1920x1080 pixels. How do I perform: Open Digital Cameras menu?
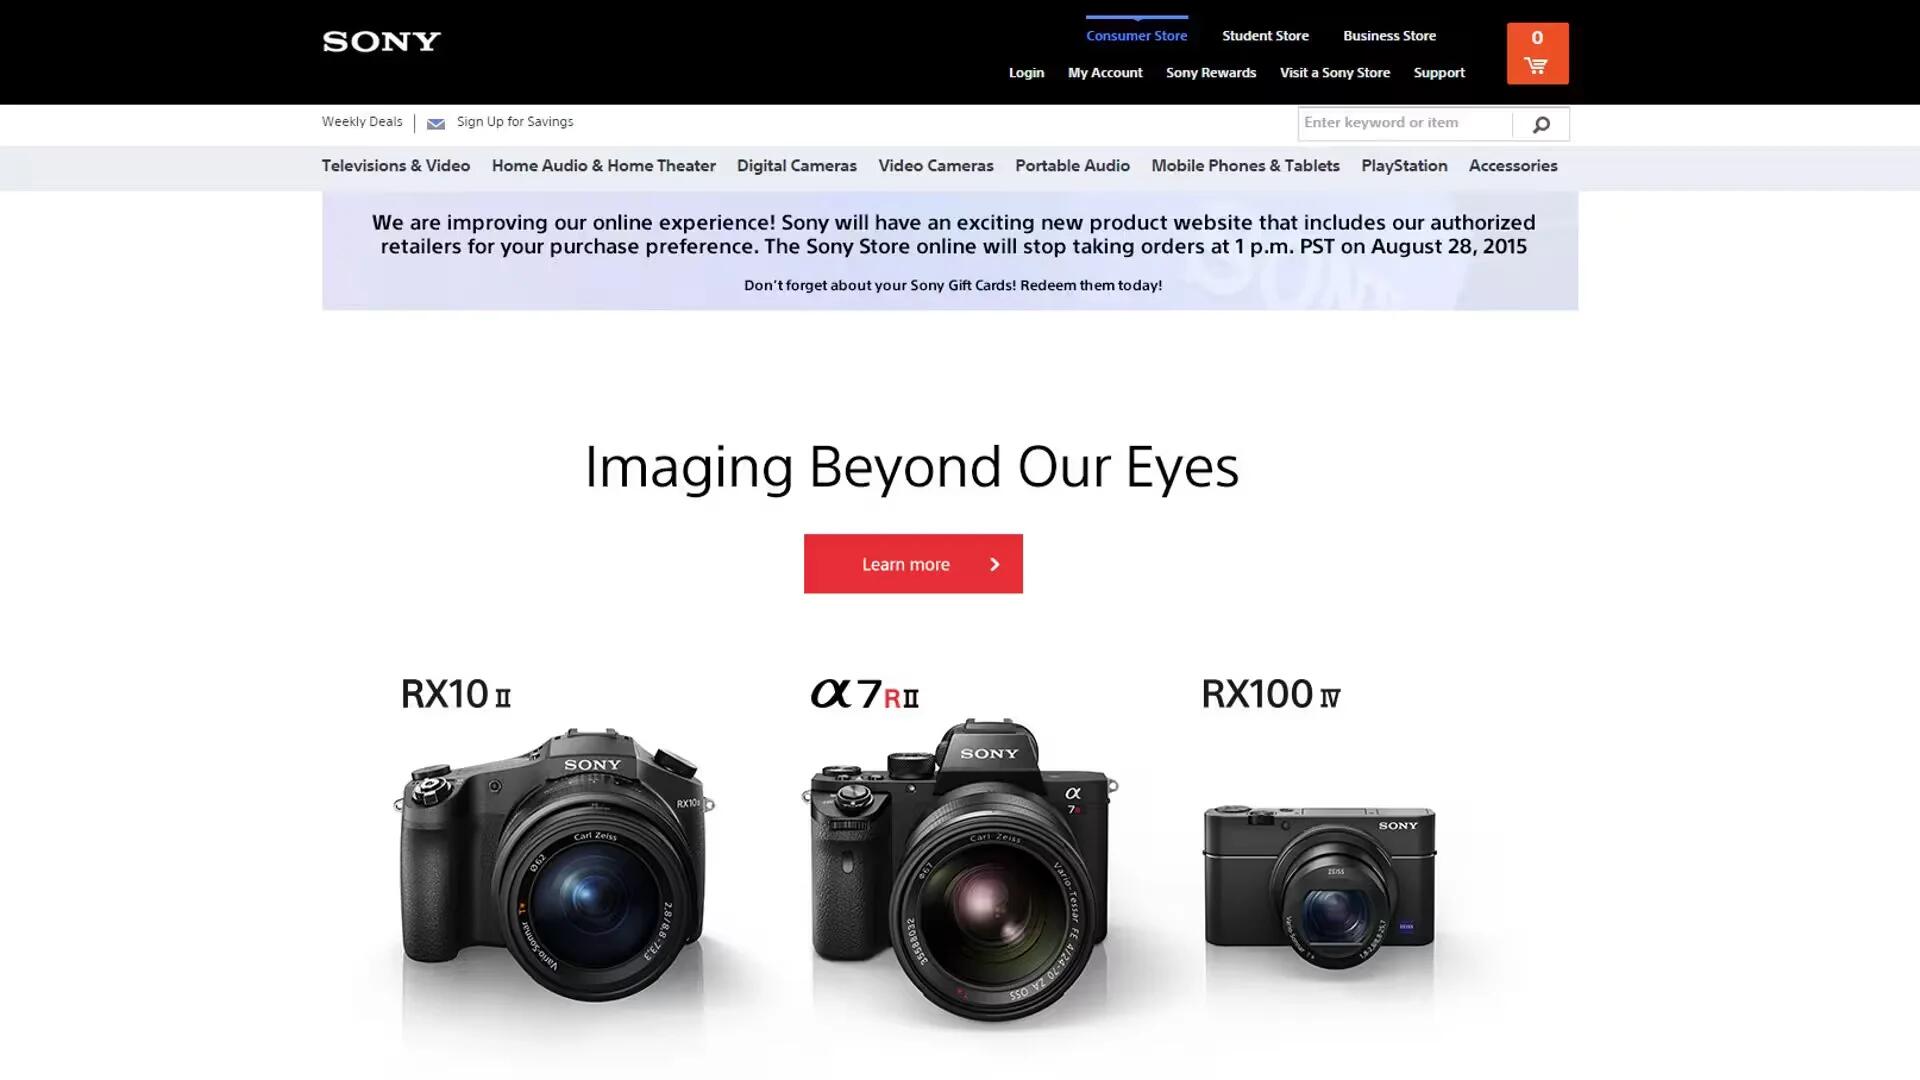(797, 166)
